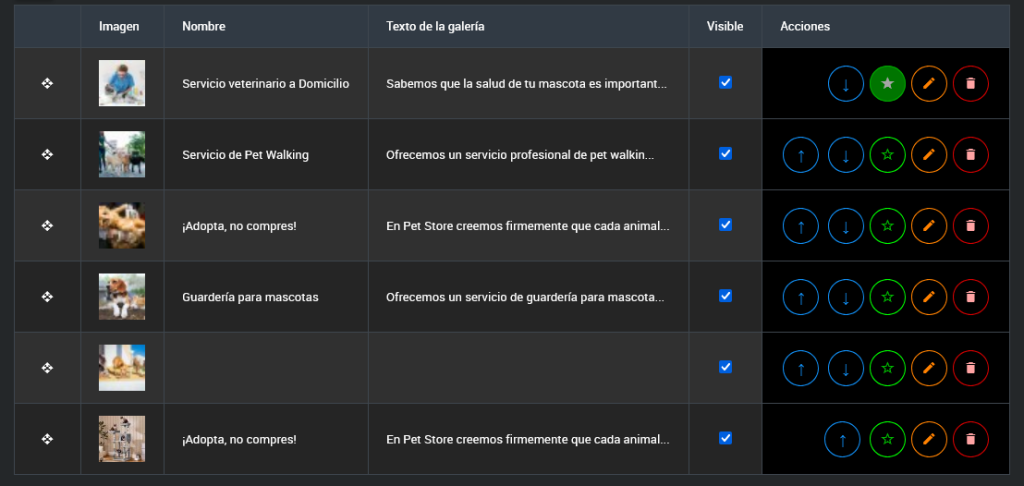The height and width of the screenshot is (486, 1024).
Task: Move Servicio veterinario a Domicilio row down
Action: (846, 84)
